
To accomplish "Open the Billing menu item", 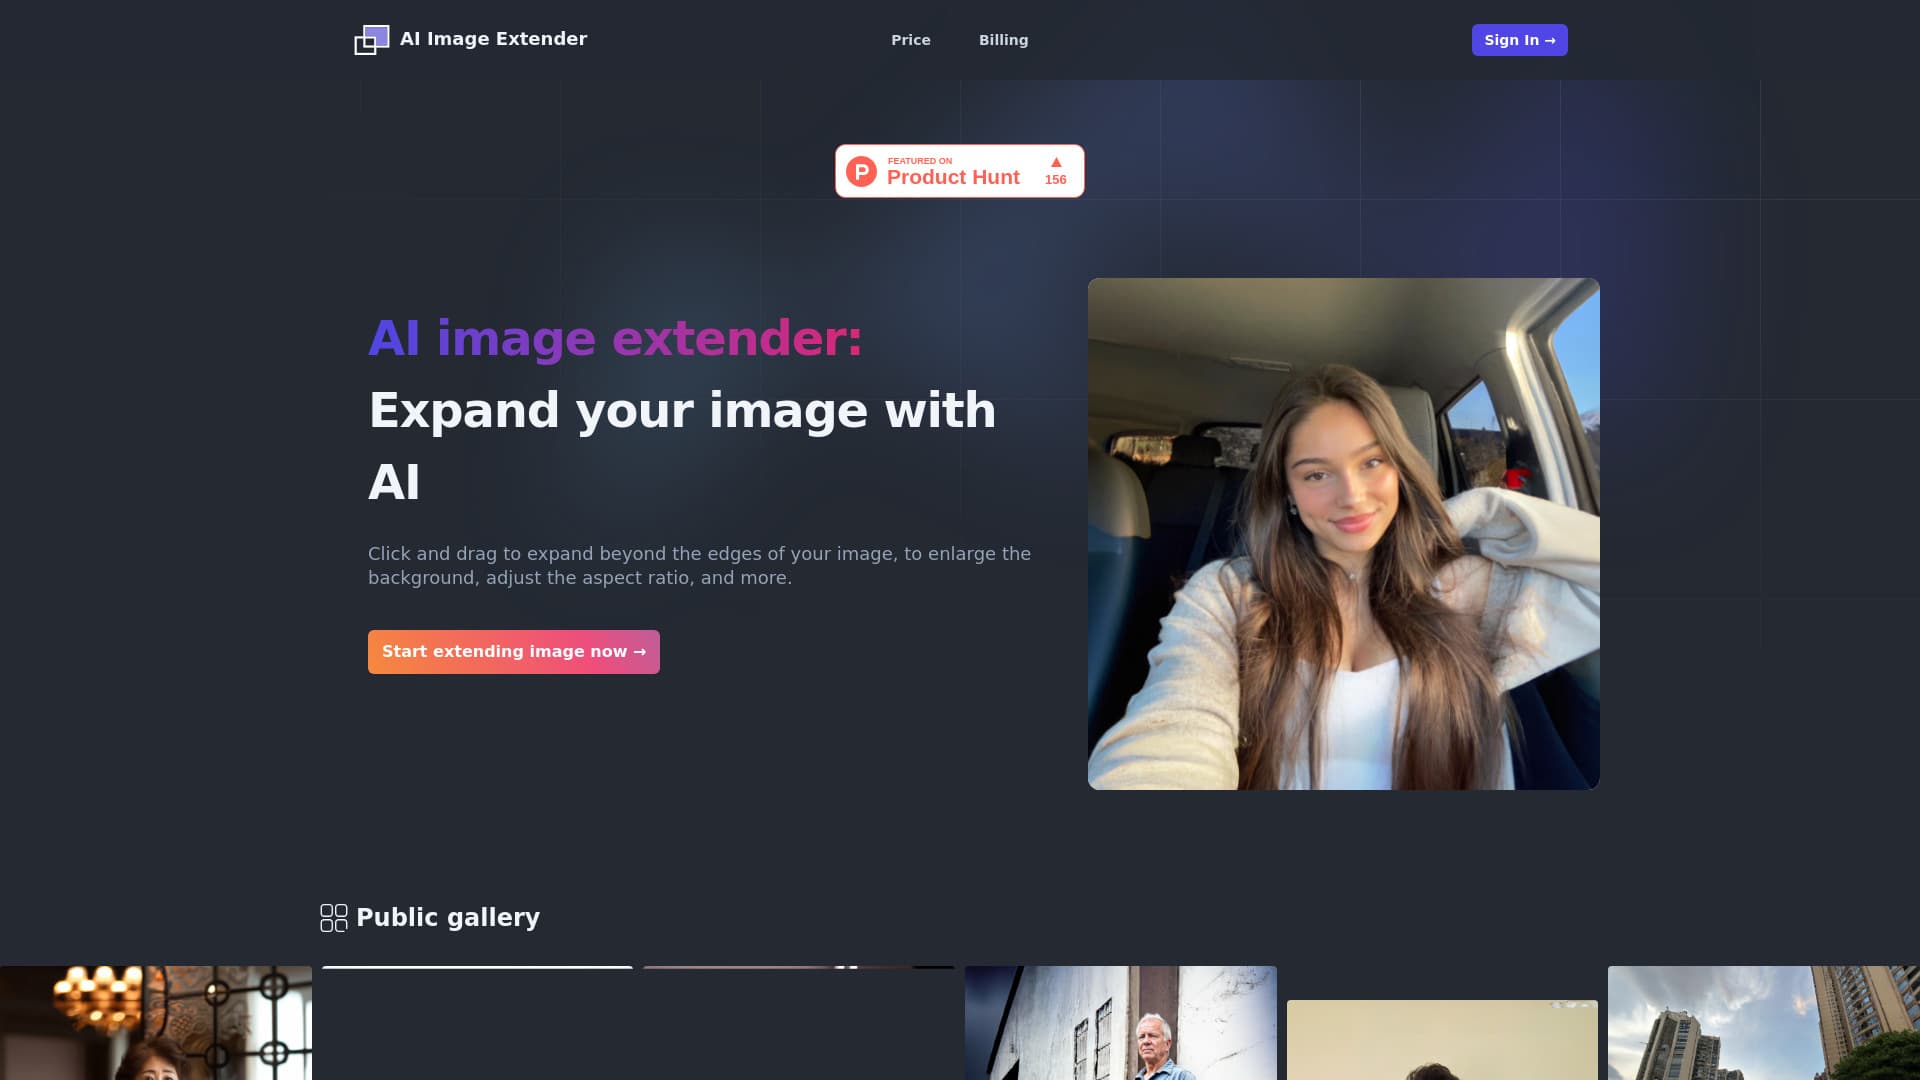I will tap(1004, 40).
